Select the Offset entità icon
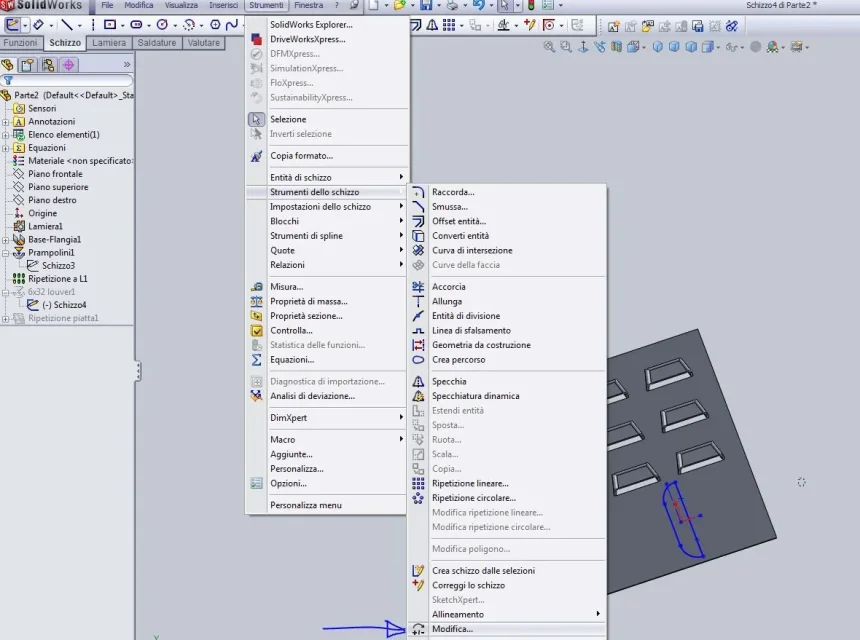The width and height of the screenshot is (860, 640). pyautogui.click(x=418, y=222)
